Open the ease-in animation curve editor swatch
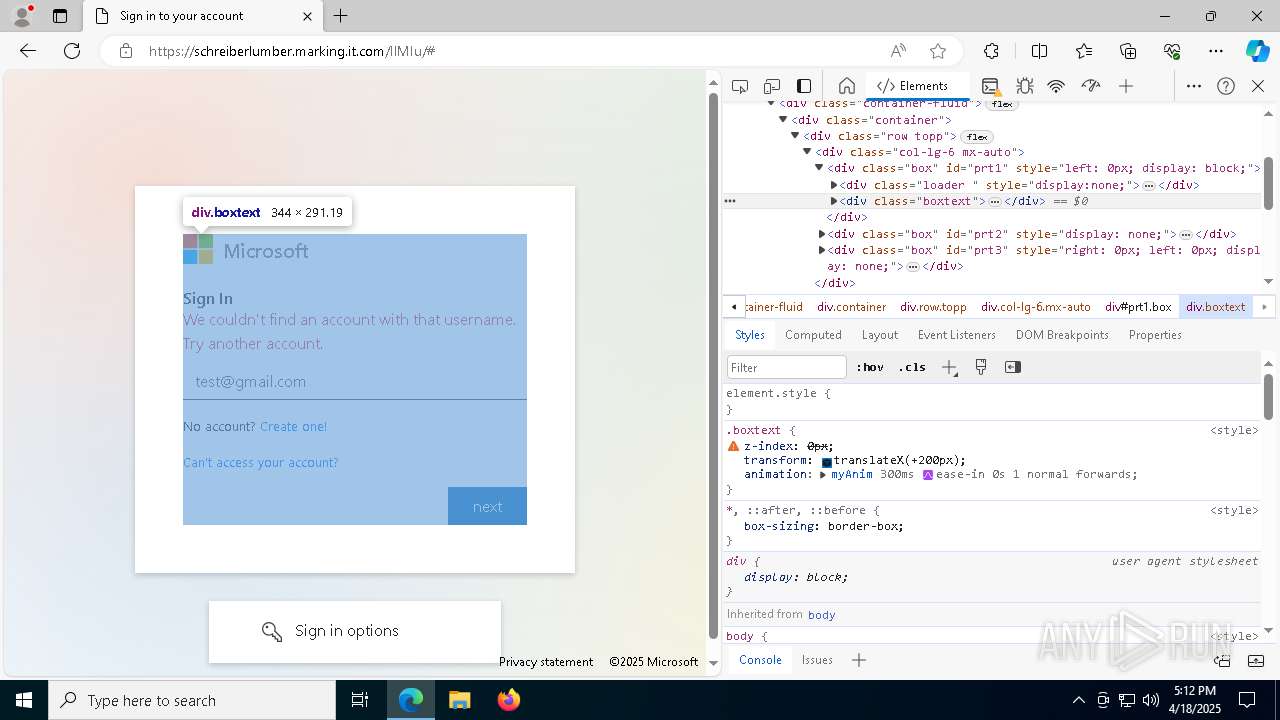Viewport: 1280px width, 720px height. [x=928, y=475]
